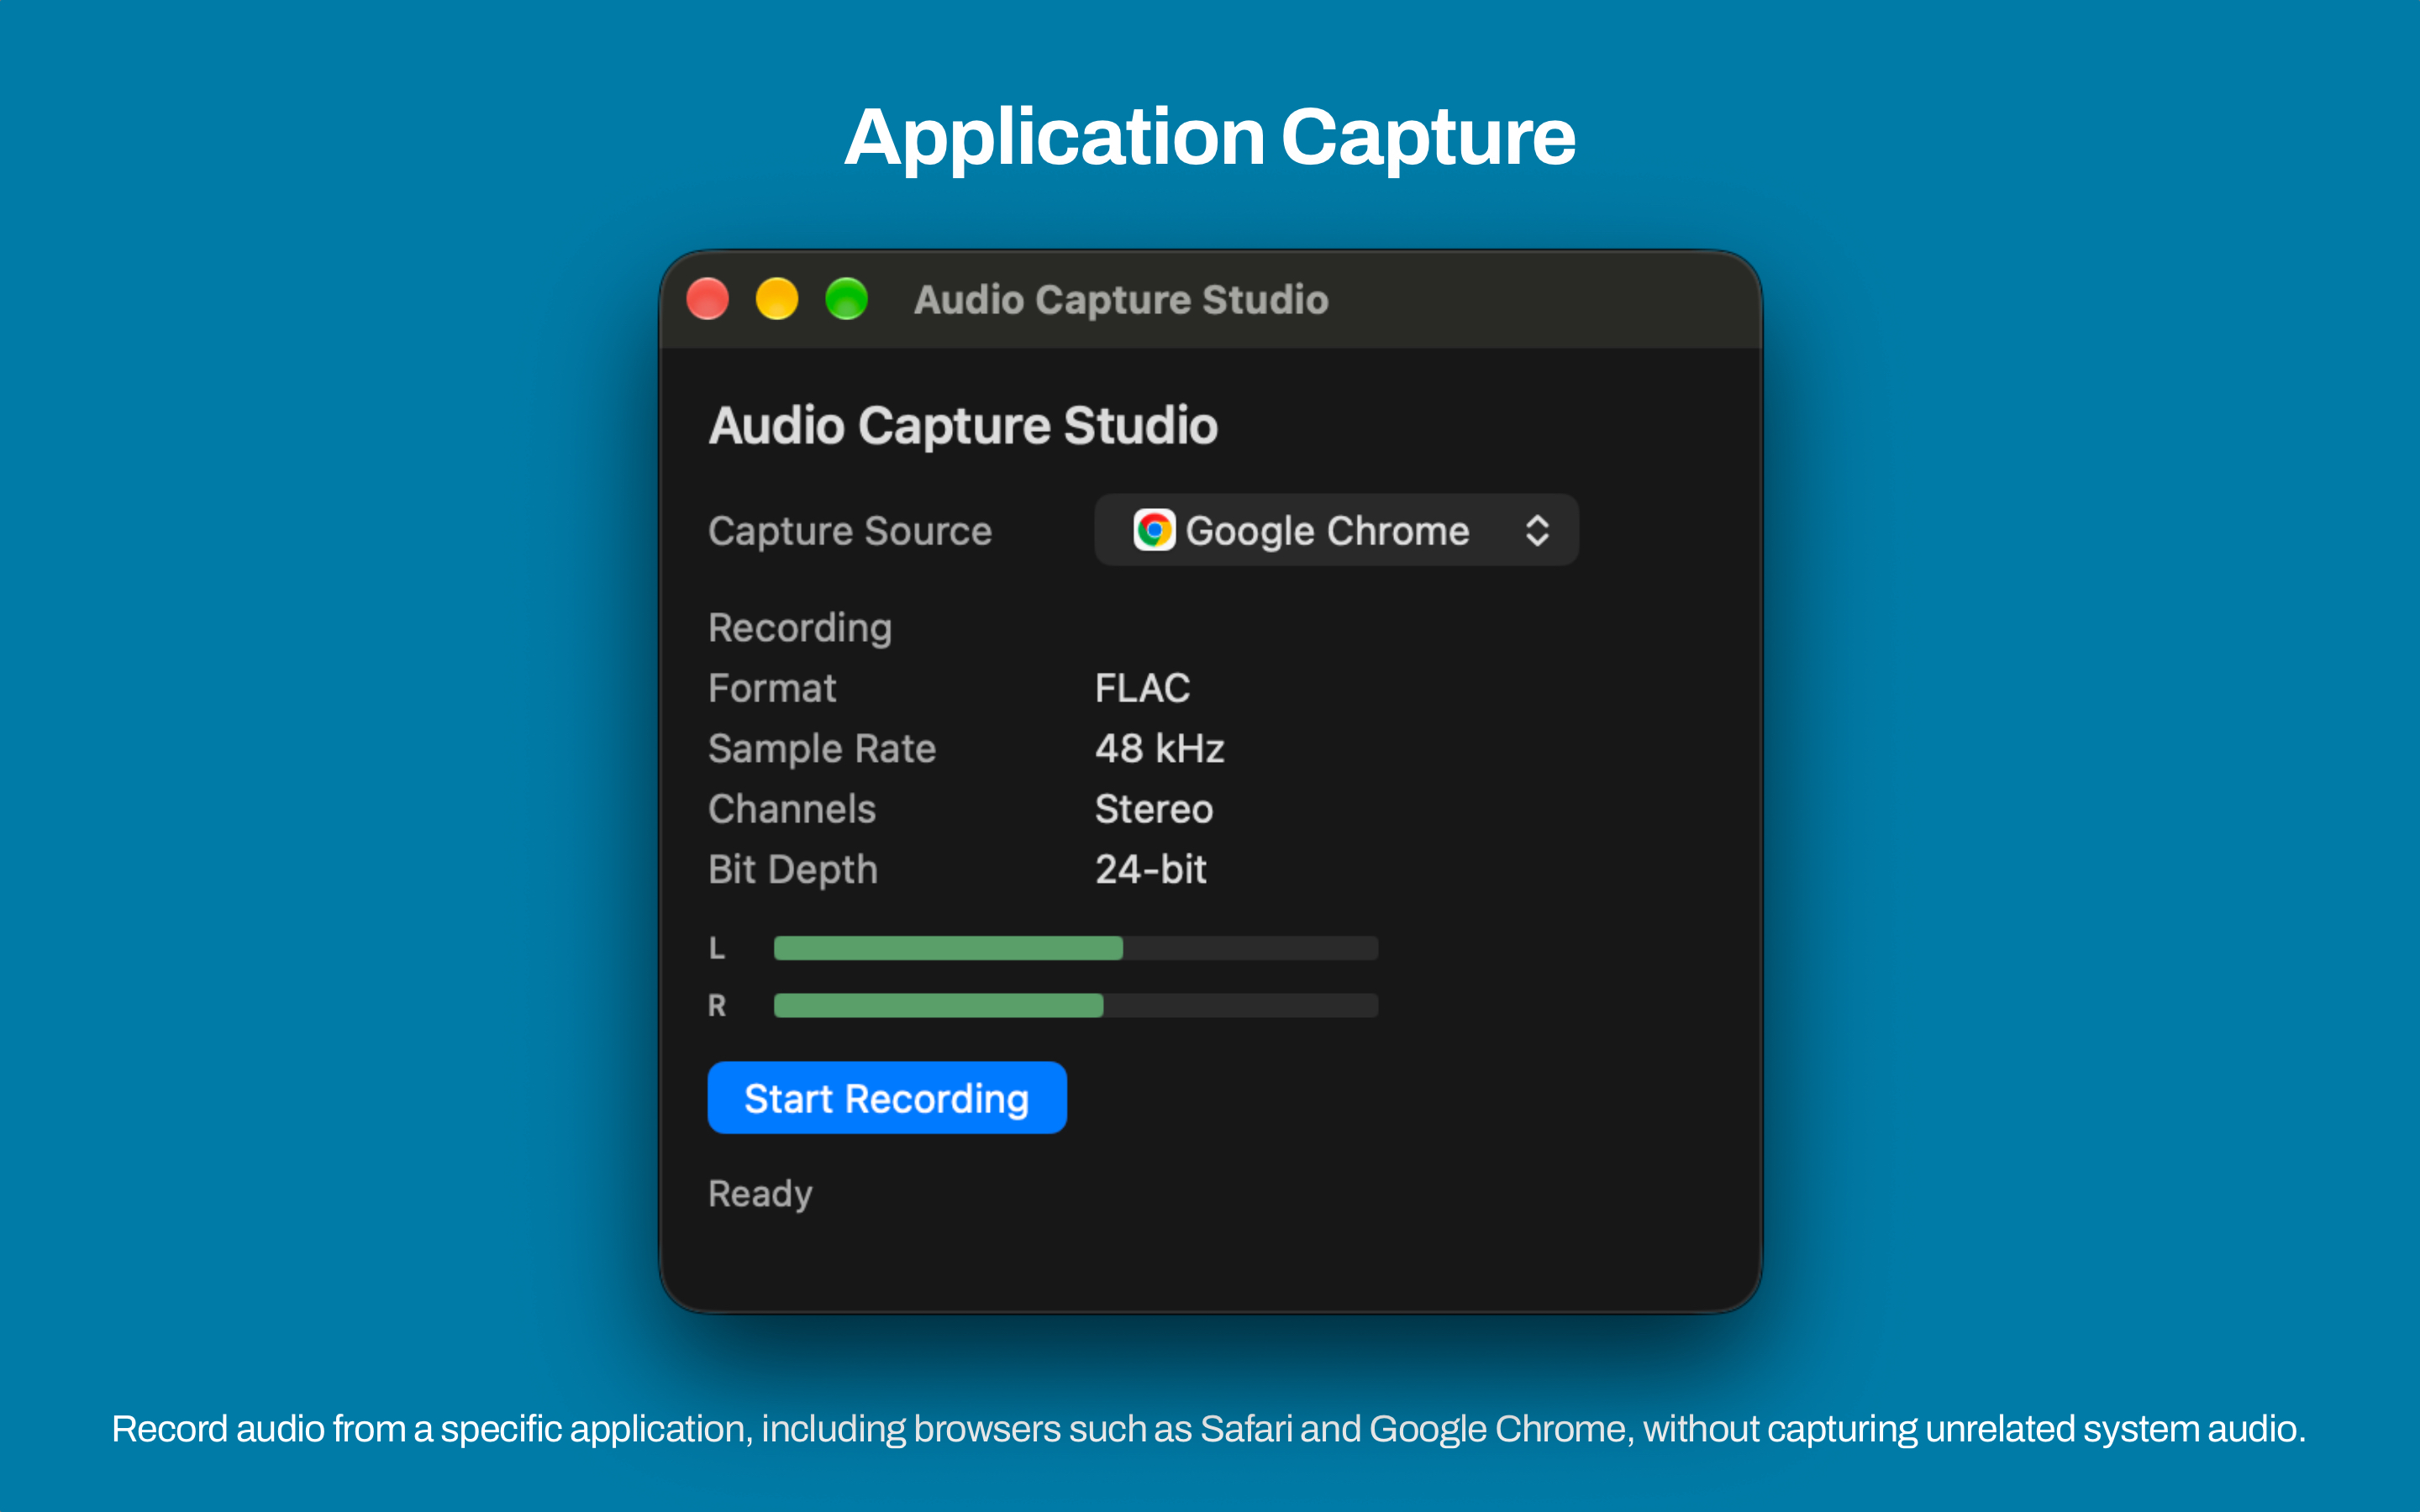Click the Channels label

792,809
